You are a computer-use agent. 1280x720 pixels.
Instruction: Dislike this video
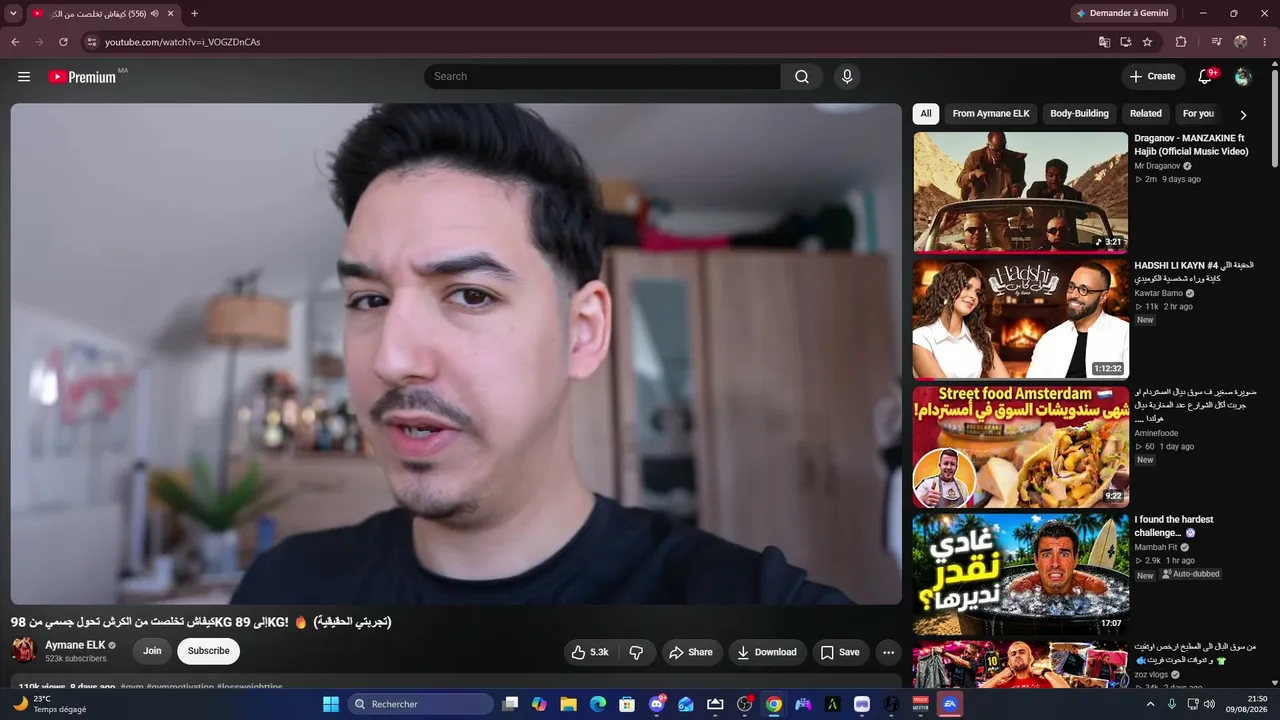tap(637, 652)
